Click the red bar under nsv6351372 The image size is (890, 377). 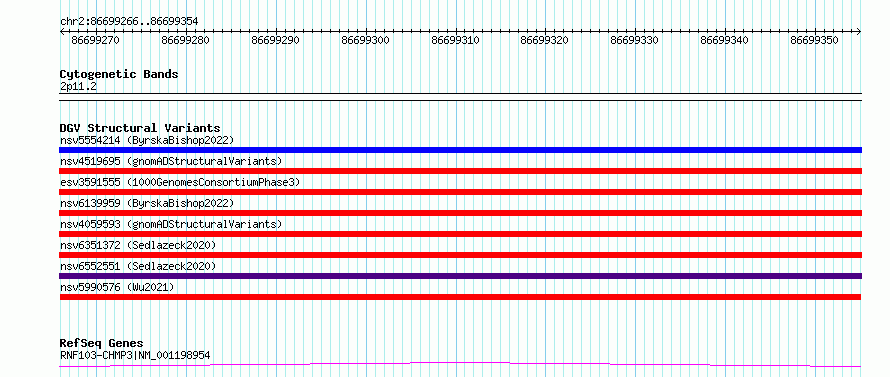[x=460, y=255]
